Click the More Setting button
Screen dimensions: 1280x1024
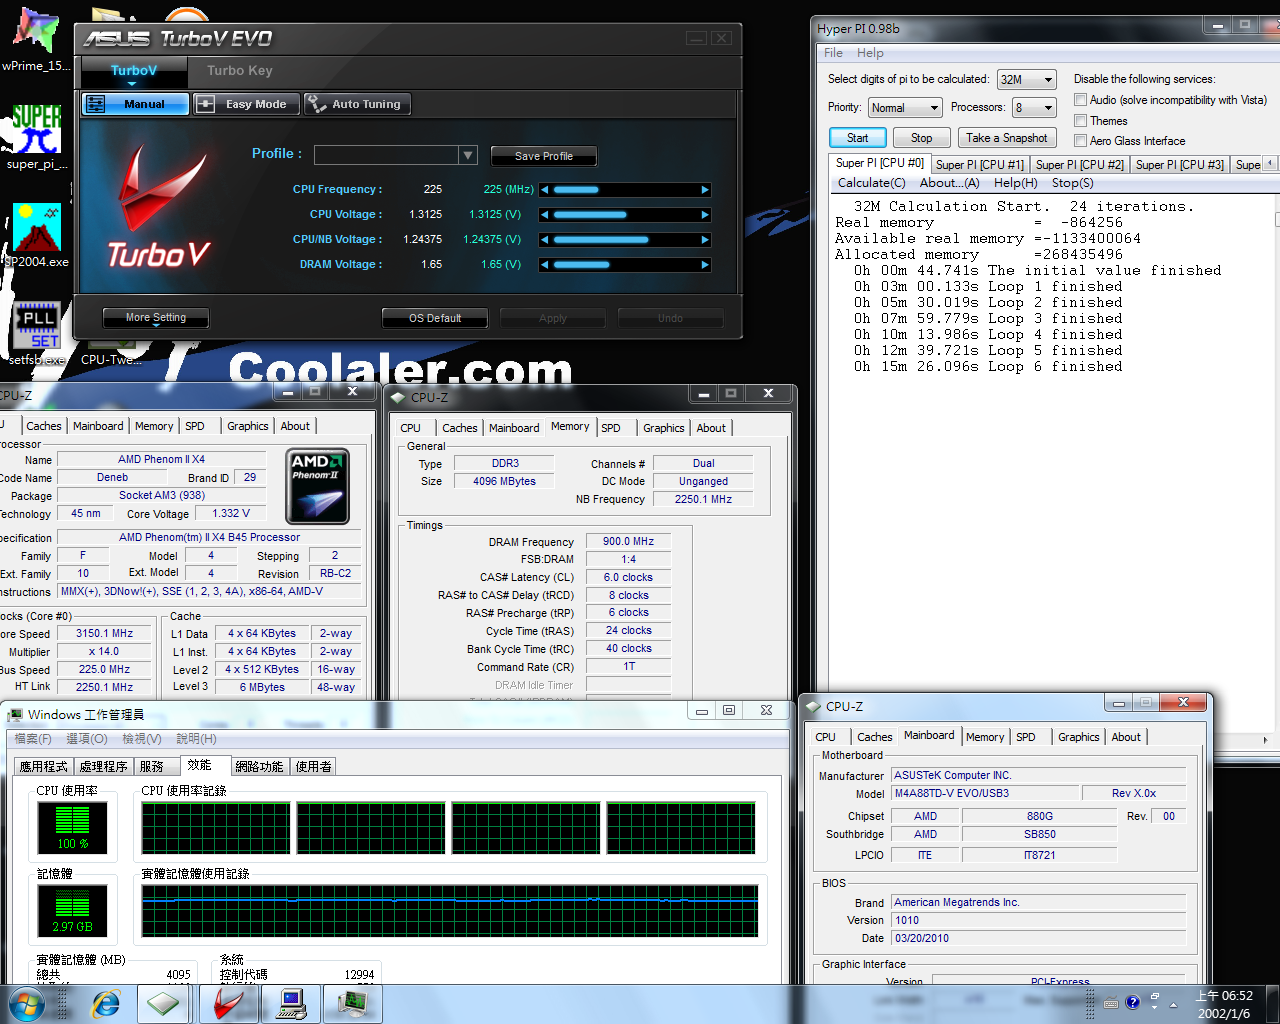(156, 318)
